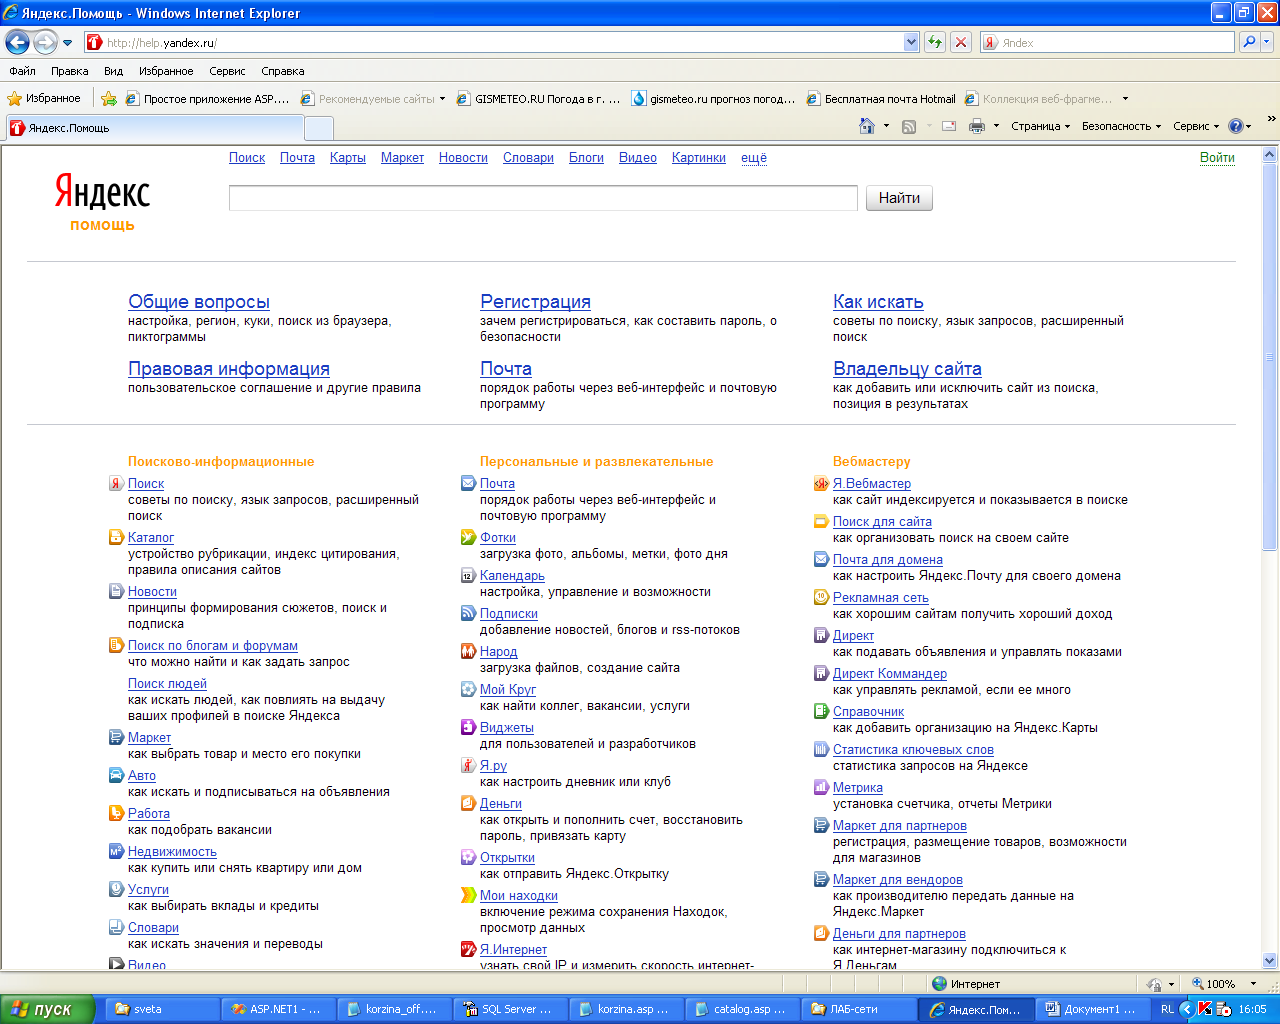Open the Правовая информация link

[229, 368]
